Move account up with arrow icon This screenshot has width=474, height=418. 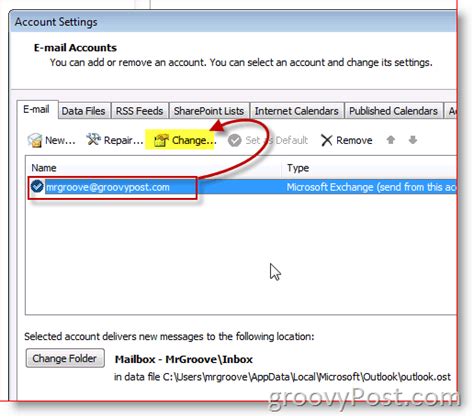[391, 140]
